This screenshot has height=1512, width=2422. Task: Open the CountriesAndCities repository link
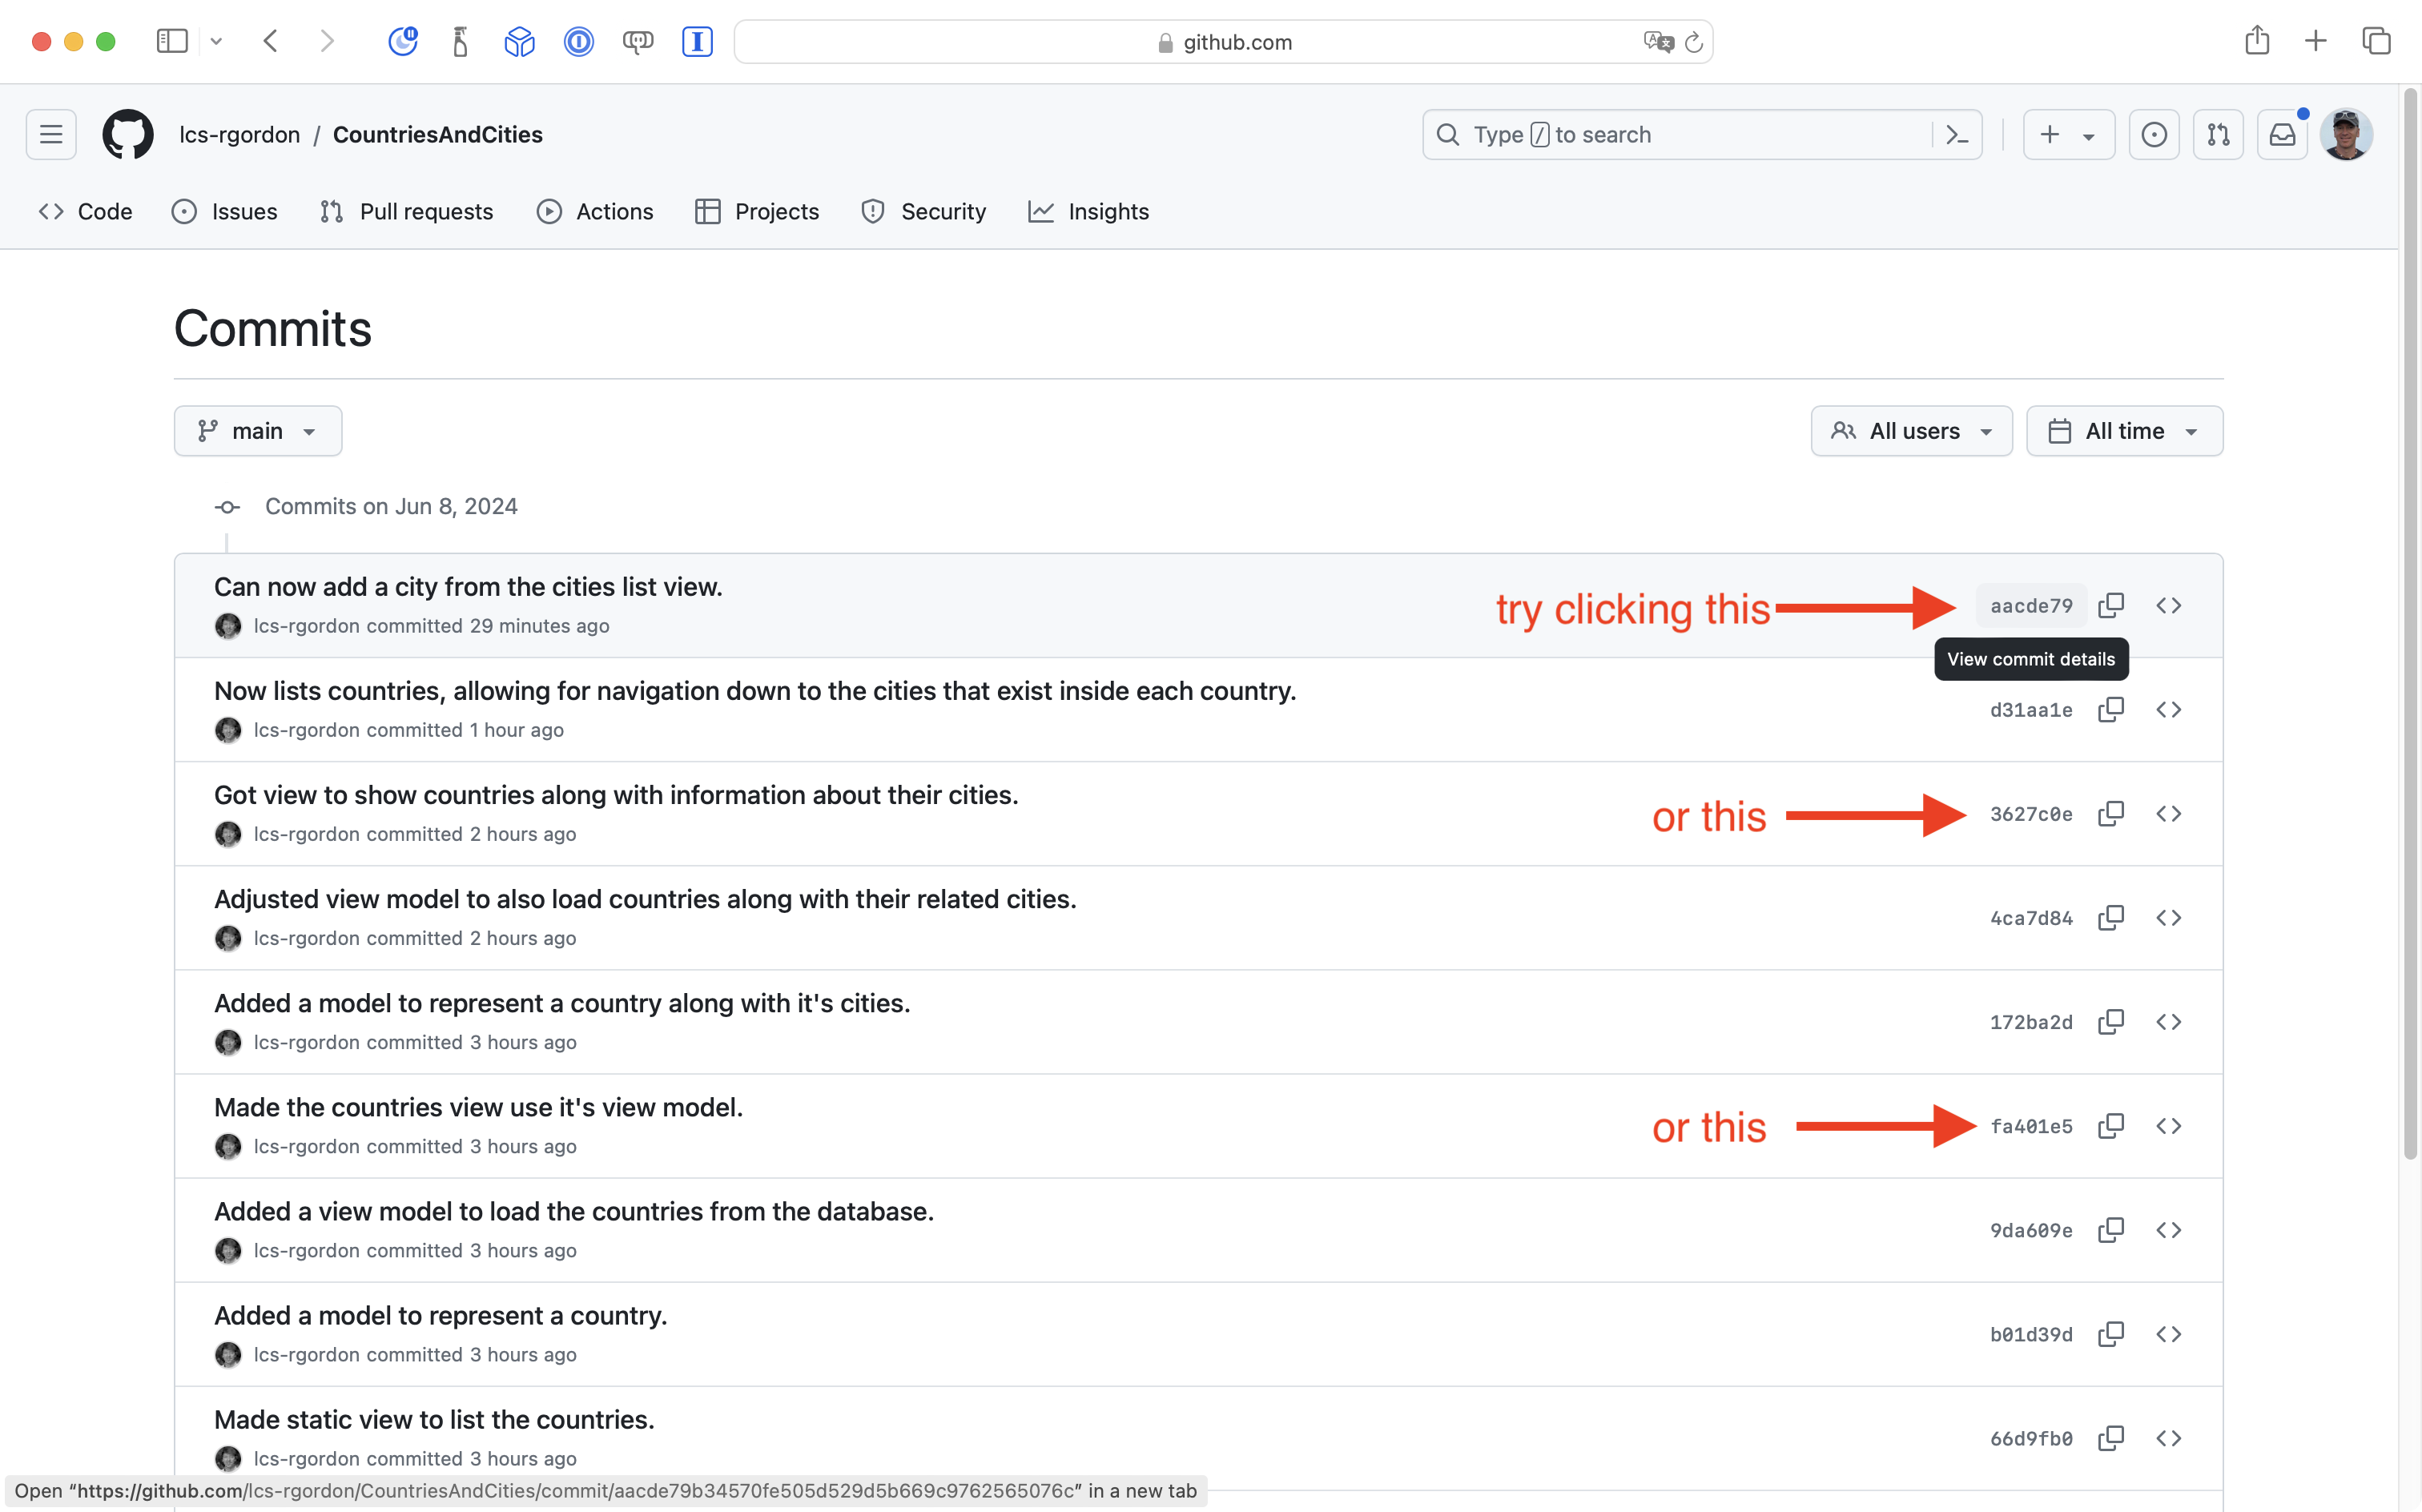[x=437, y=135]
